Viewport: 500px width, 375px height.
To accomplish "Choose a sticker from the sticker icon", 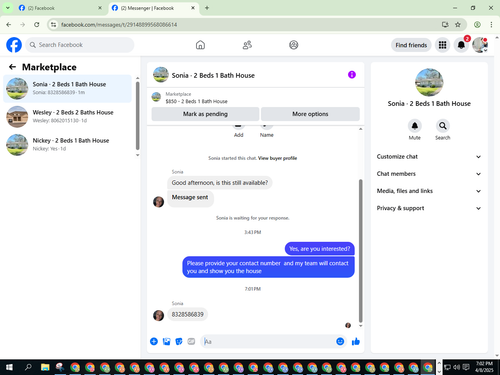I will point(179,341).
